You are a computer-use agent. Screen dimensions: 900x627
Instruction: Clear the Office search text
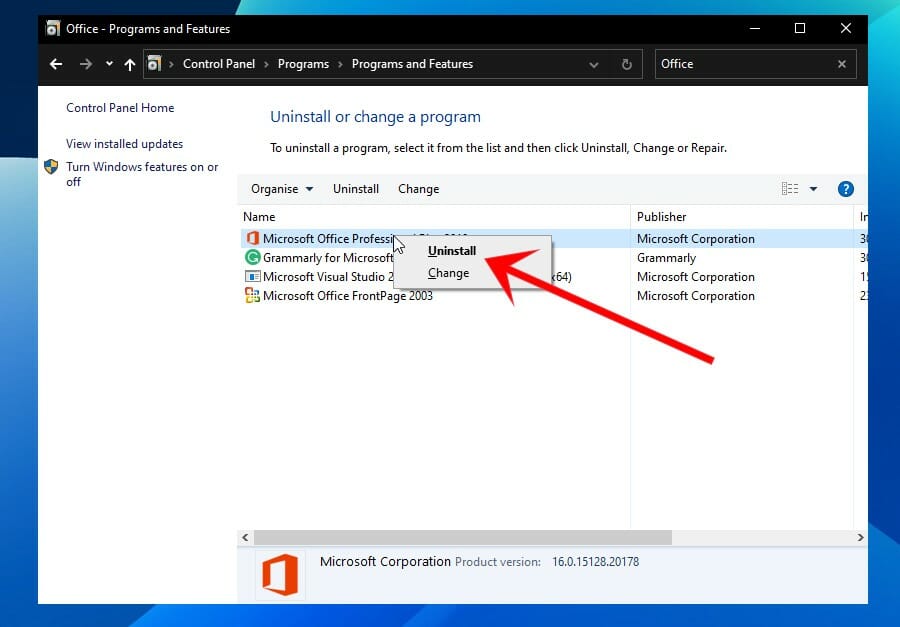(842, 64)
